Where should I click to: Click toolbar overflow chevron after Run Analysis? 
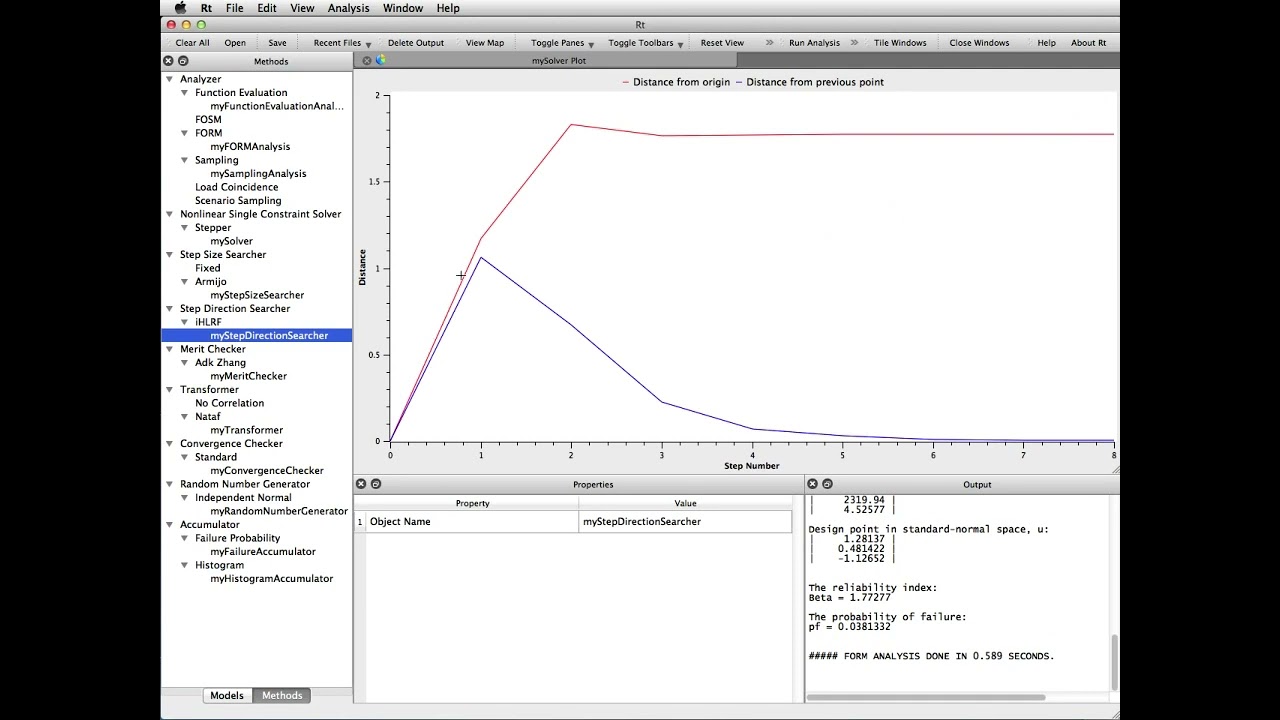854,43
